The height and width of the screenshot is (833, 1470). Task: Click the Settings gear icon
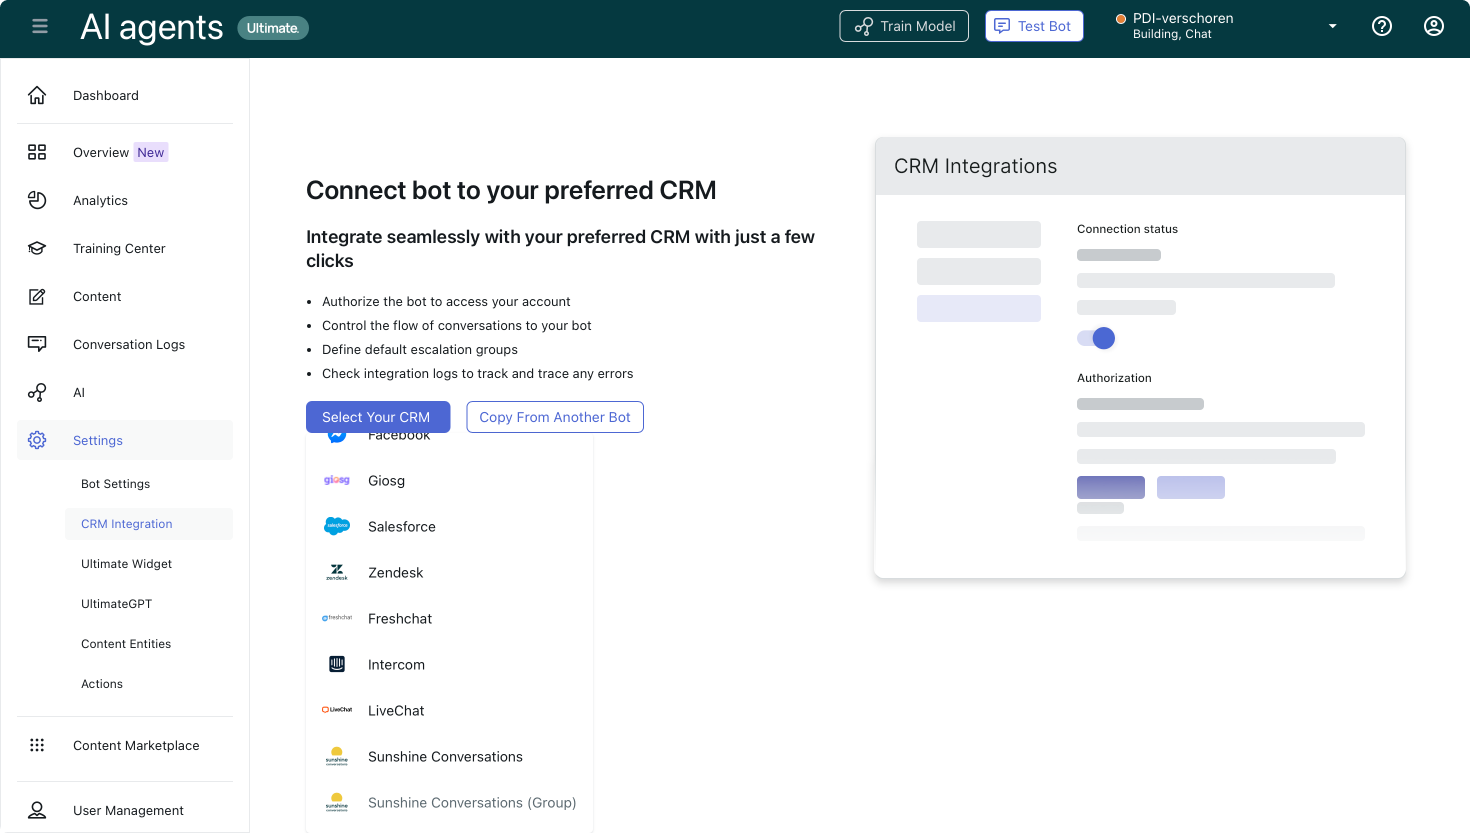click(x=37, y=440)
